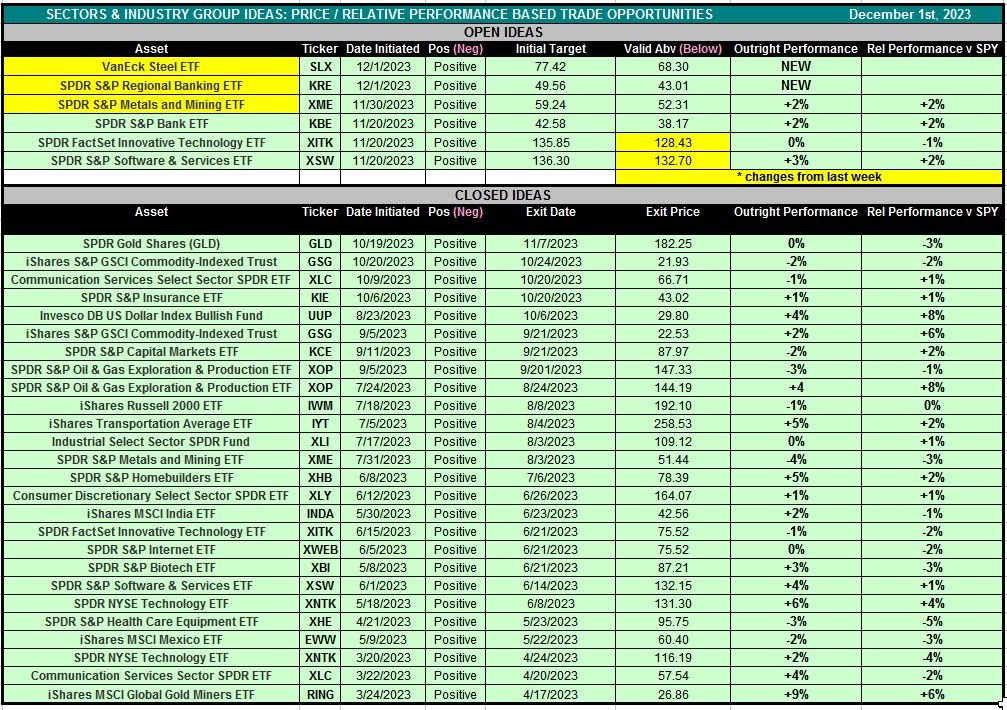
Task: Click the Initial Target column header
Action: click(x=551, y=49)
